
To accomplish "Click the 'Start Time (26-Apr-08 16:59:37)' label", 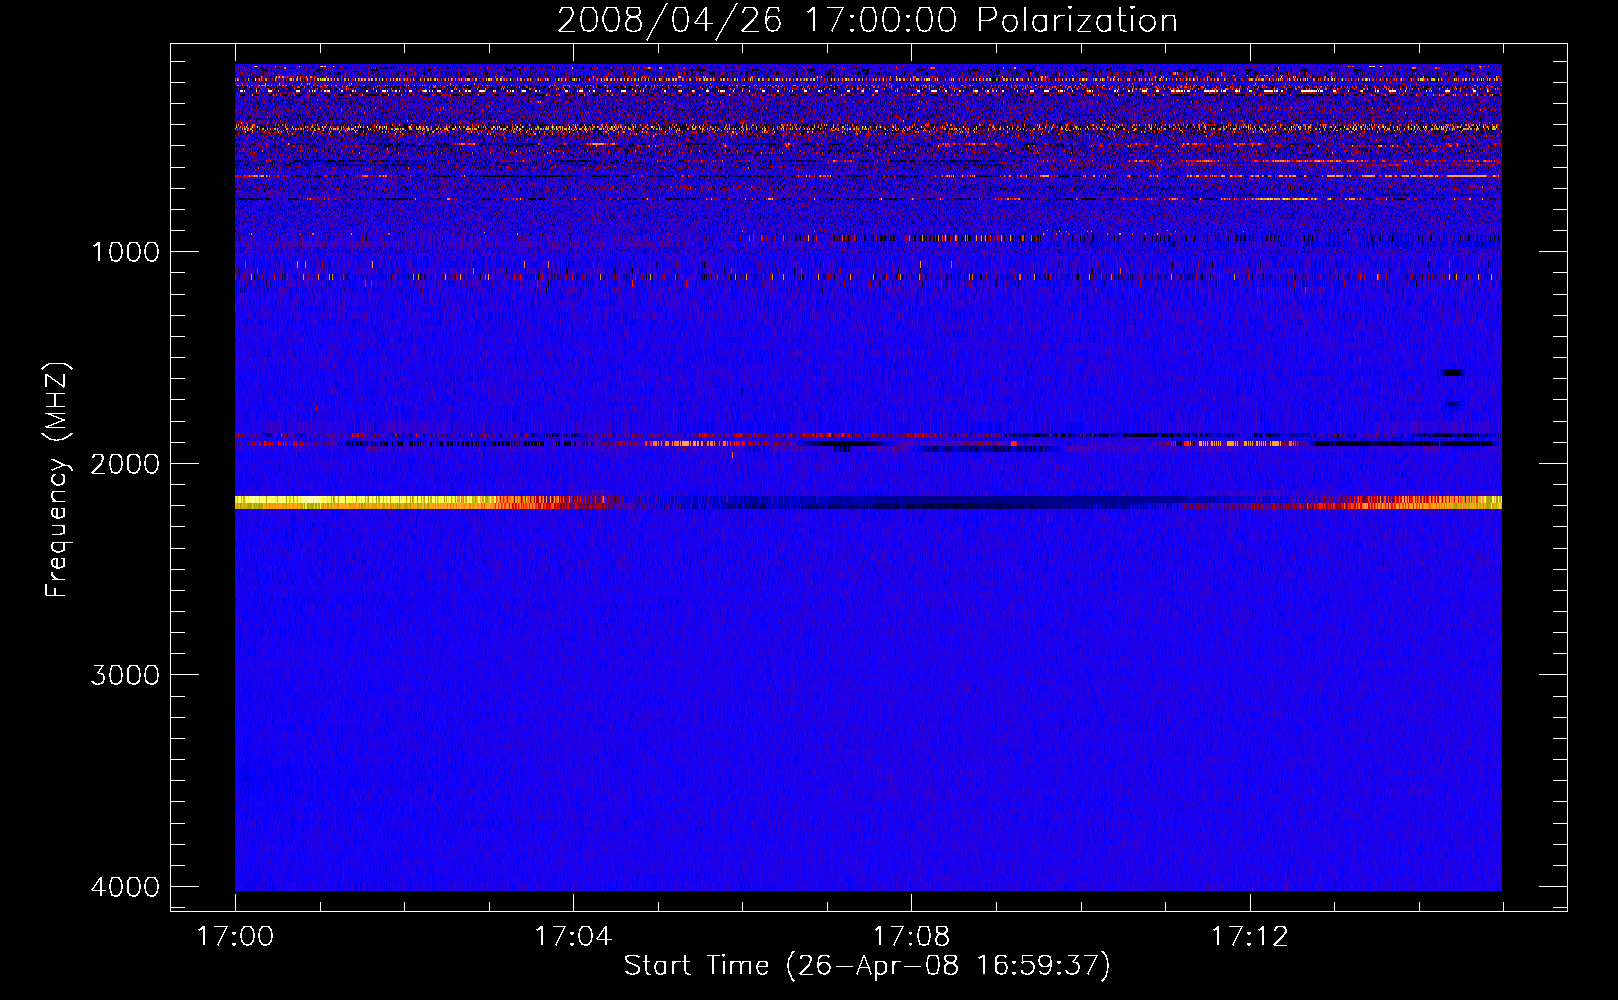I will pos(867,966).
